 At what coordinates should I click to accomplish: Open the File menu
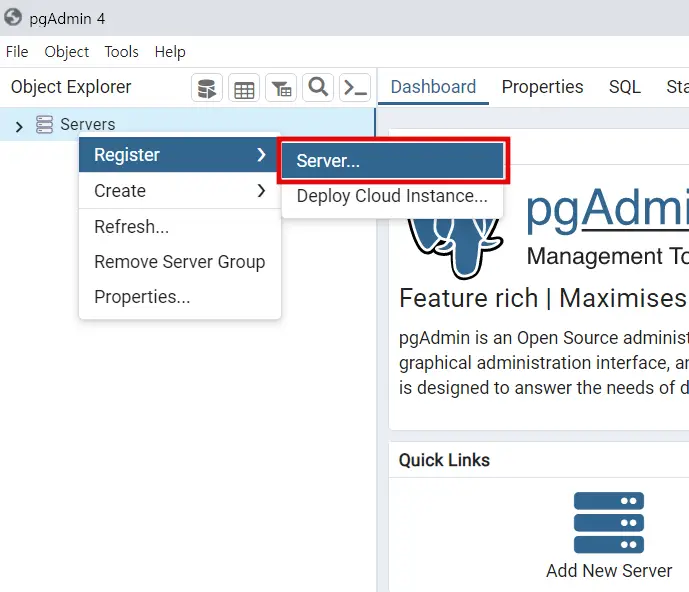[x=17, y=52]
